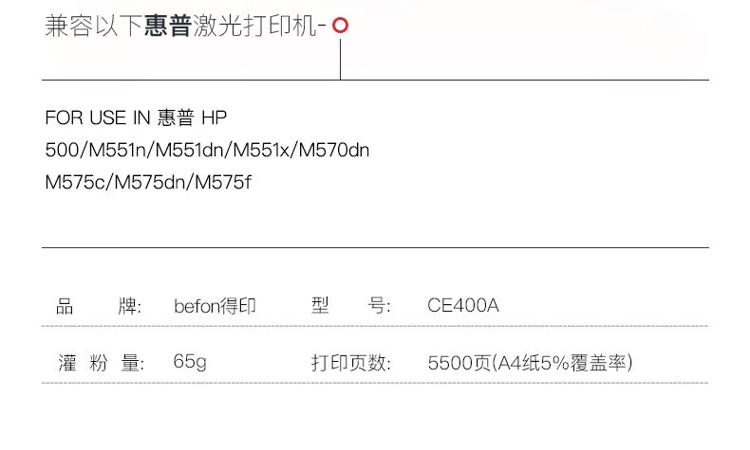The height and width of the screenshot is (450, 750).
Task: Click the M575f model text
Action: point(223,182)
